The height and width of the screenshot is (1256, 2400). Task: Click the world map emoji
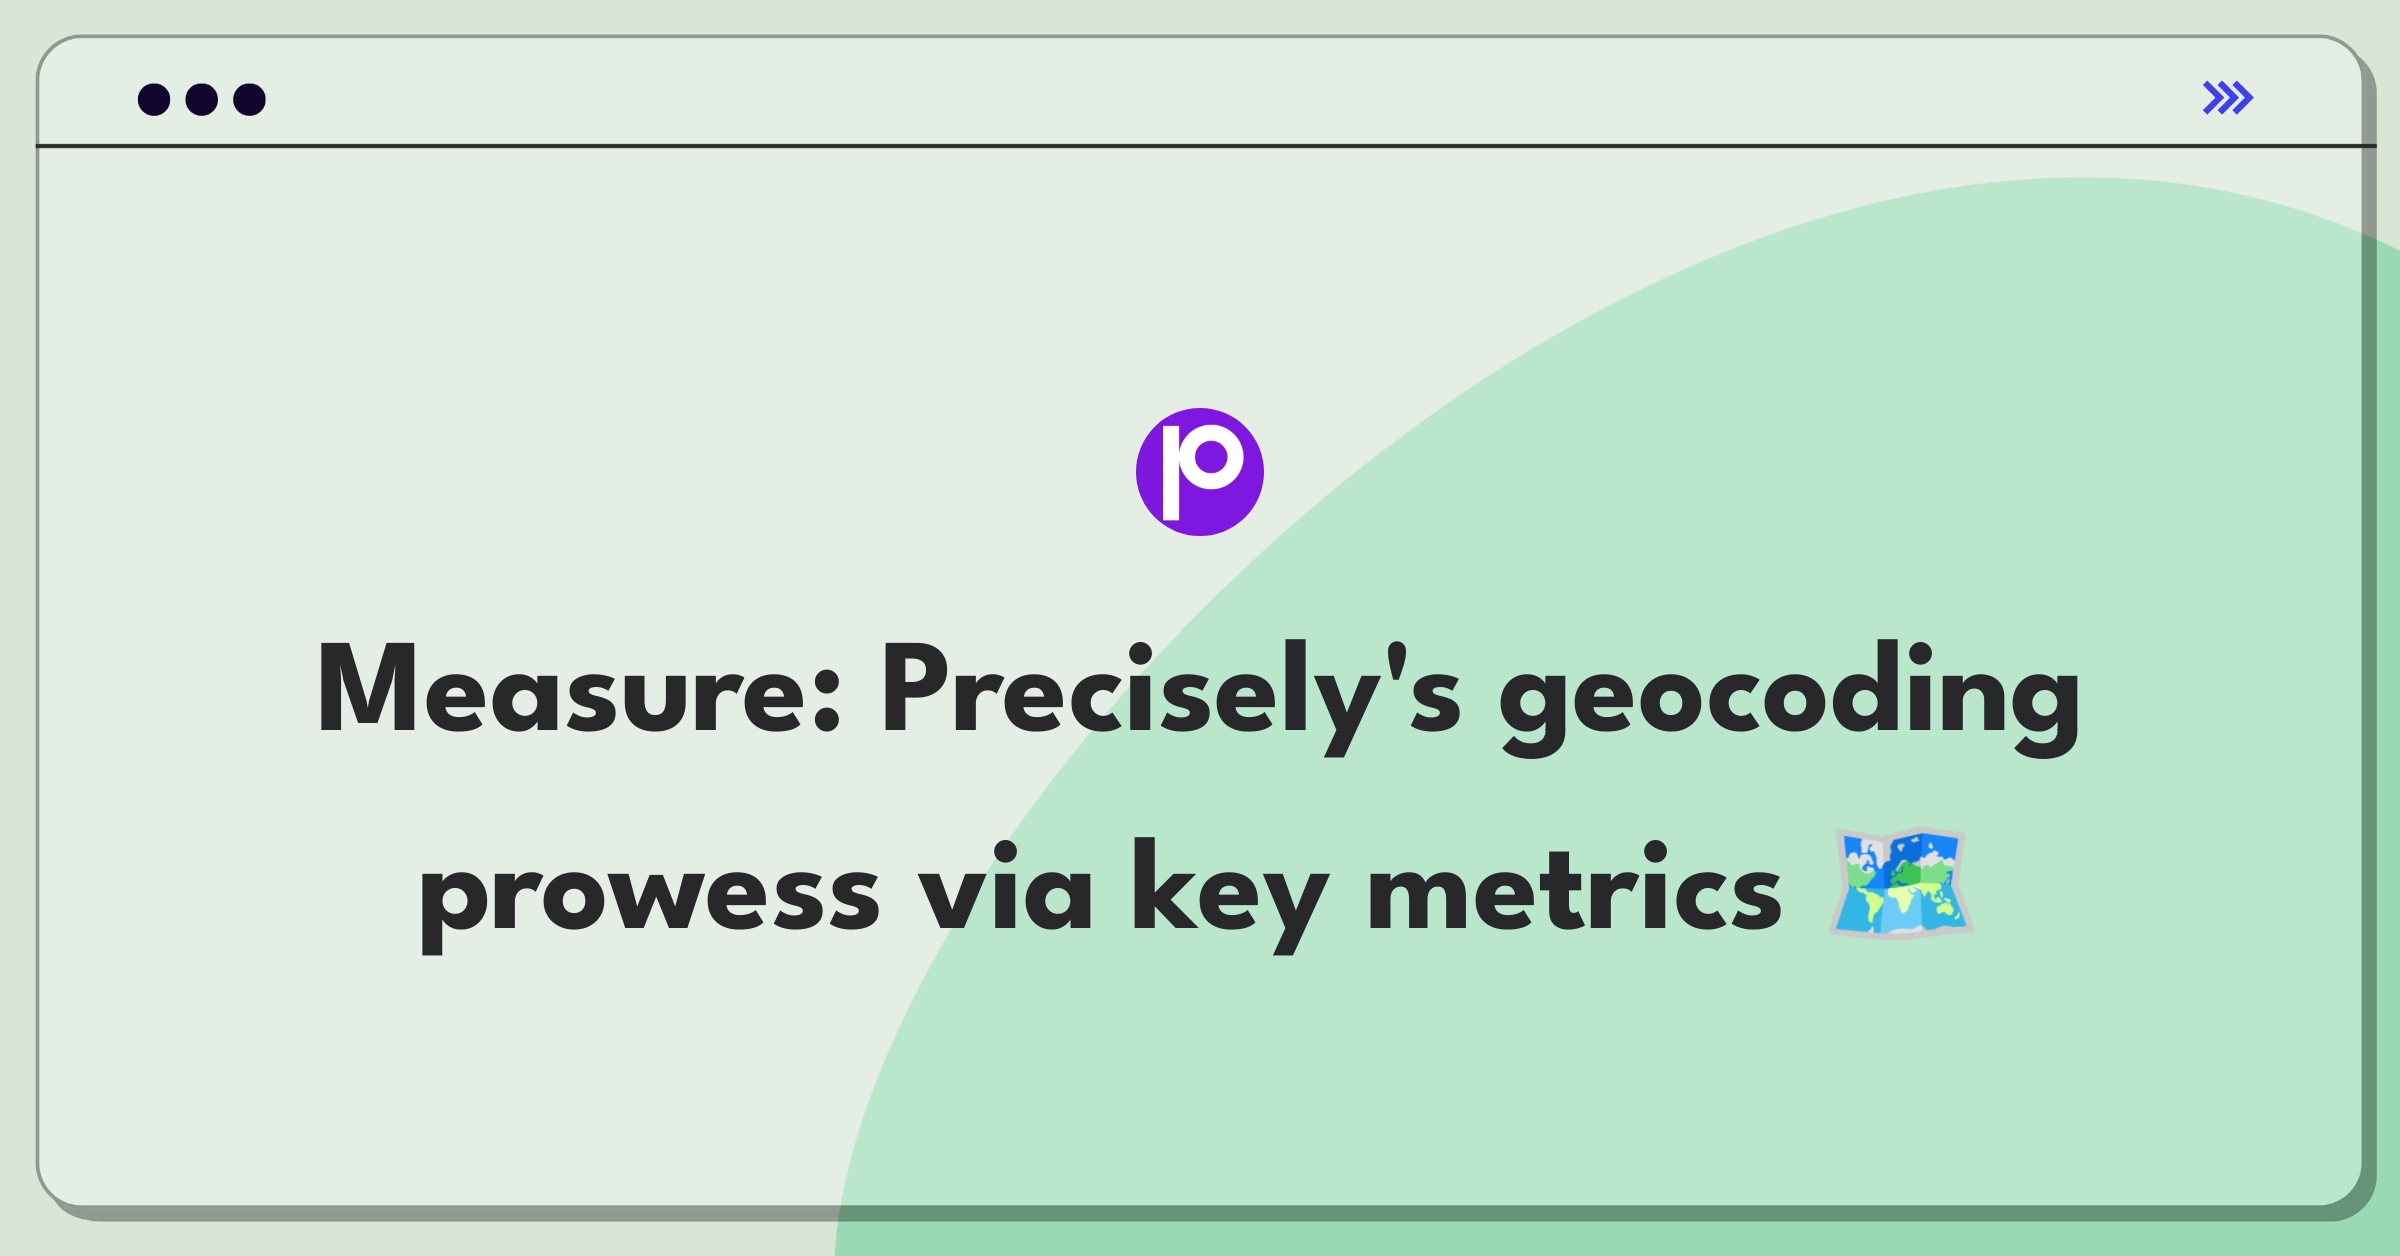coord(1901,883)
